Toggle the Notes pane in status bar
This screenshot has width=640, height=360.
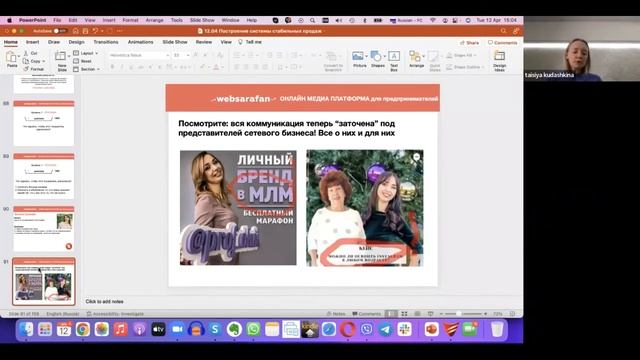click(x=336, y=314)
